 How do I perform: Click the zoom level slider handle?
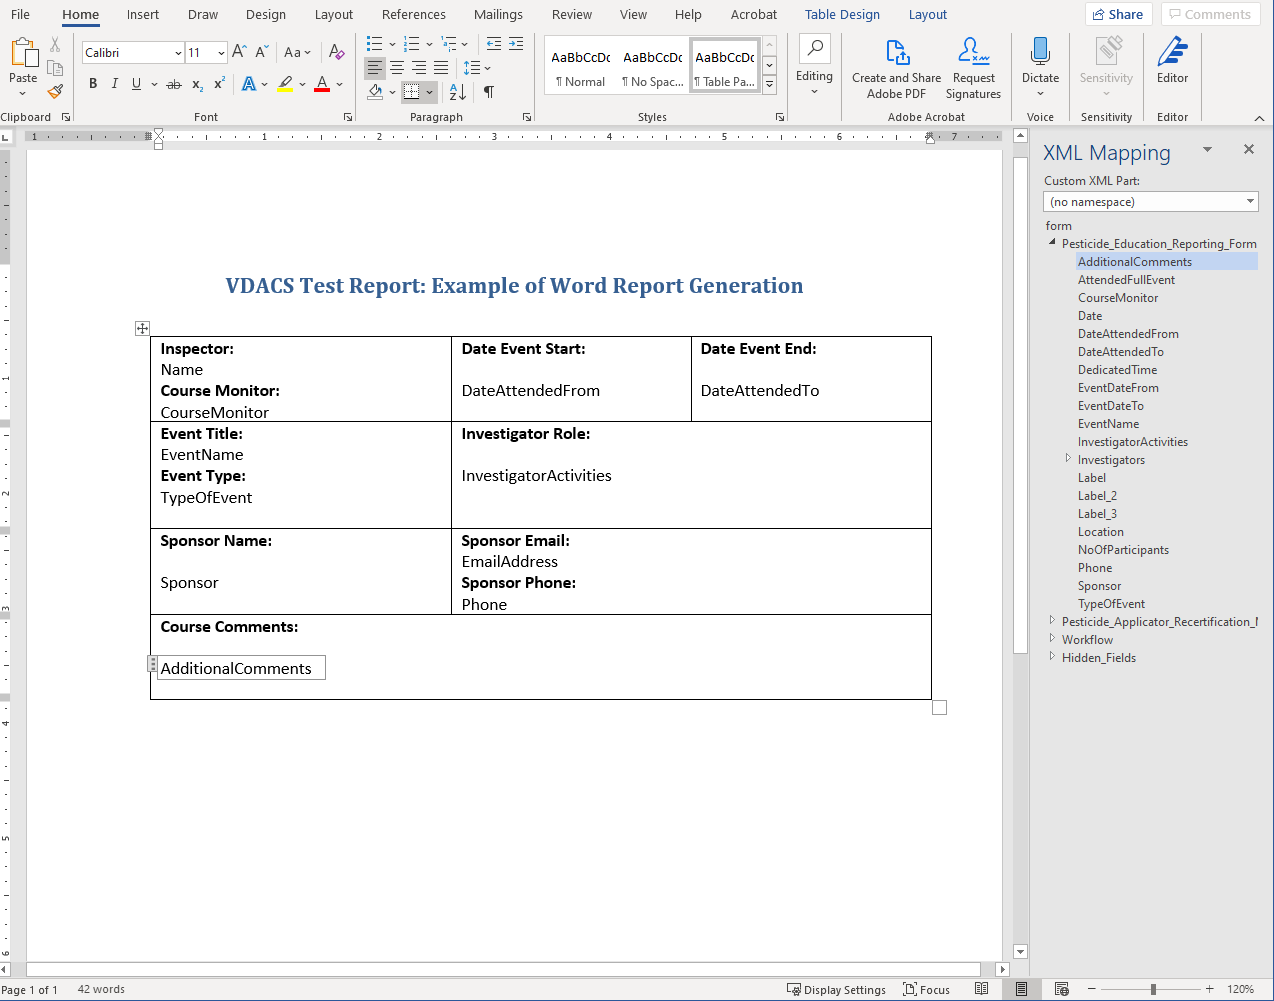(1153, 989)
